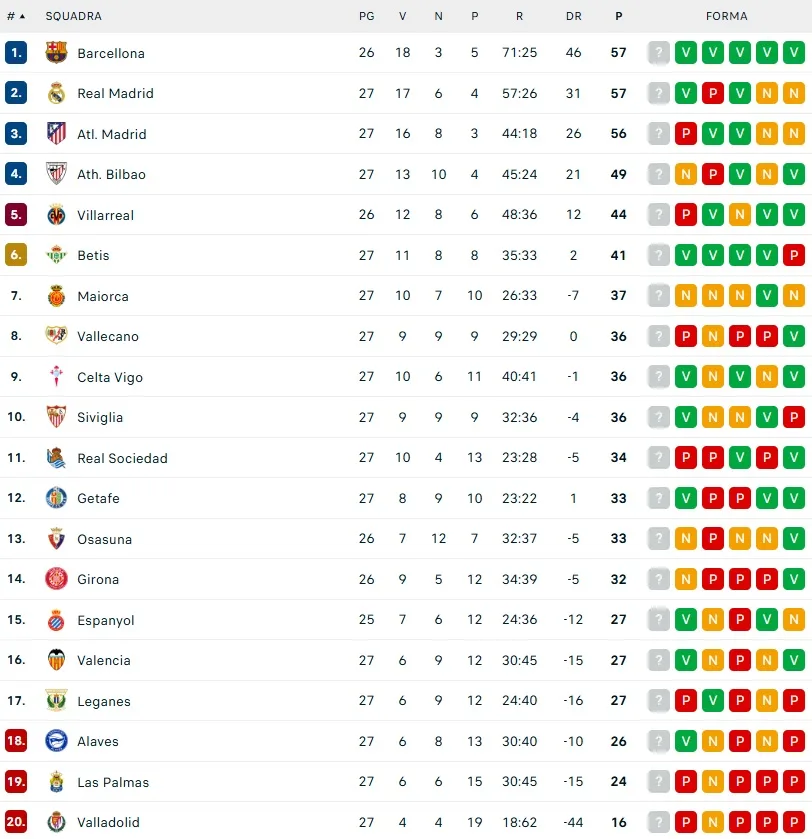This screenshot has height=839, width=812.
Task: Click the Getafe club crest
Action: [x=56, y=498]
